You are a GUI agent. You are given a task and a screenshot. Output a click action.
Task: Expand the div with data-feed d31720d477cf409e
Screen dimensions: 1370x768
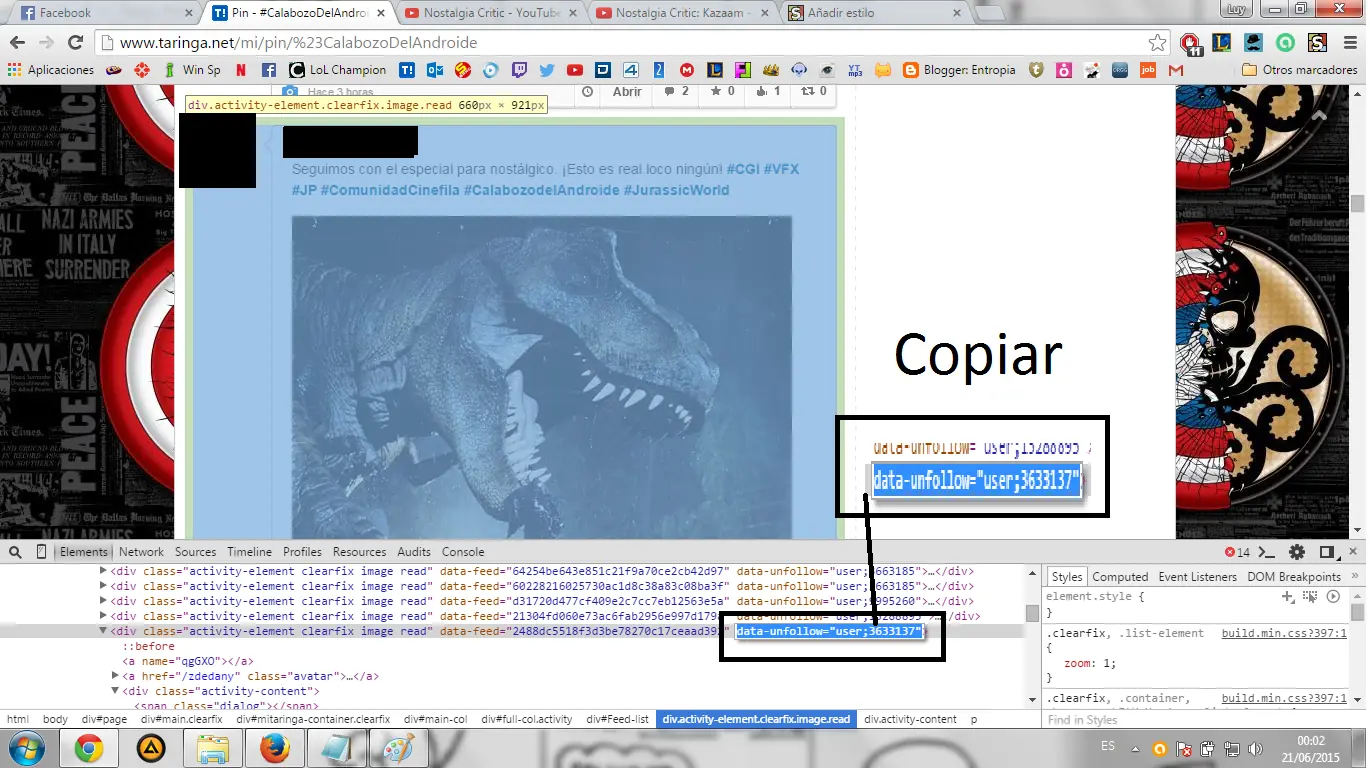click(103, 601)
